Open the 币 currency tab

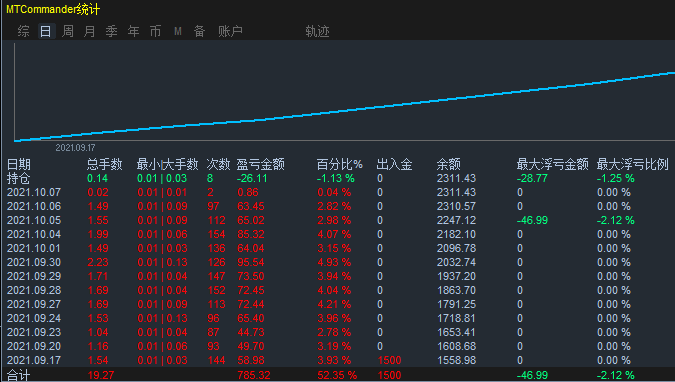click(x=155, y=31)
